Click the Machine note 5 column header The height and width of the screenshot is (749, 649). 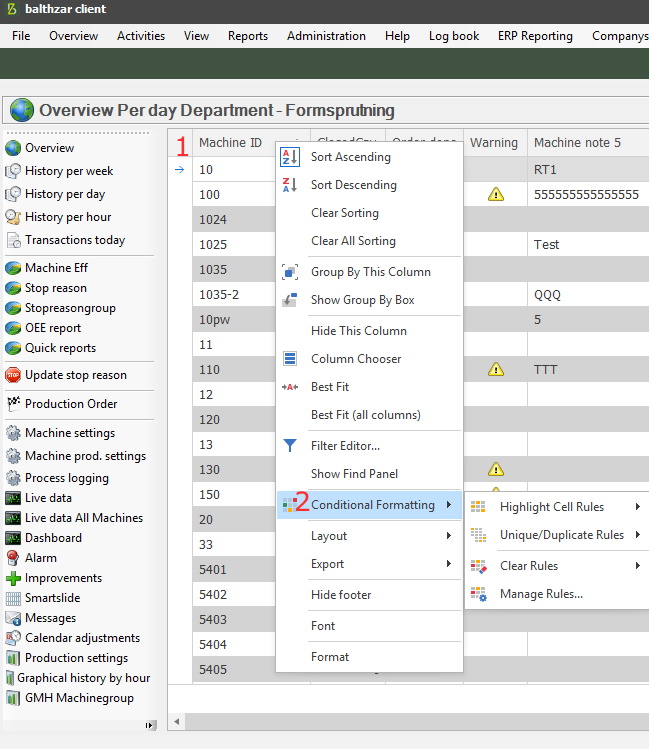(588, 143)
